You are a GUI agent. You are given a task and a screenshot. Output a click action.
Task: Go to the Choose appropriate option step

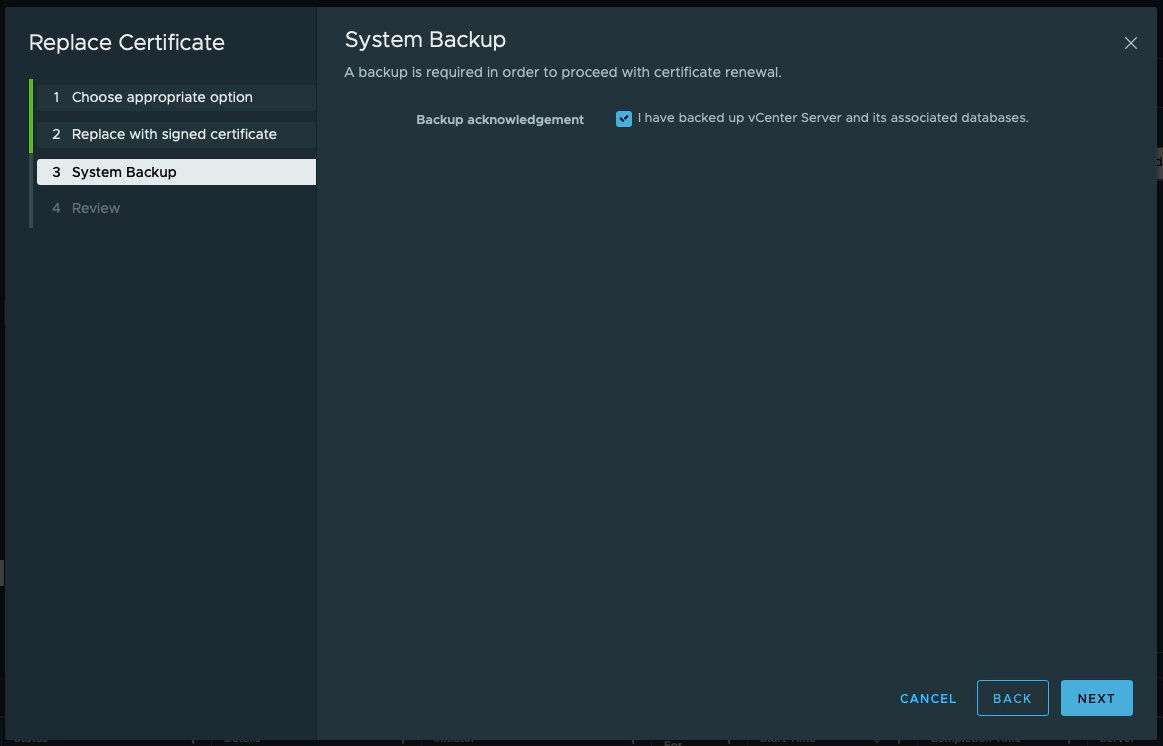tap(162, 97)
